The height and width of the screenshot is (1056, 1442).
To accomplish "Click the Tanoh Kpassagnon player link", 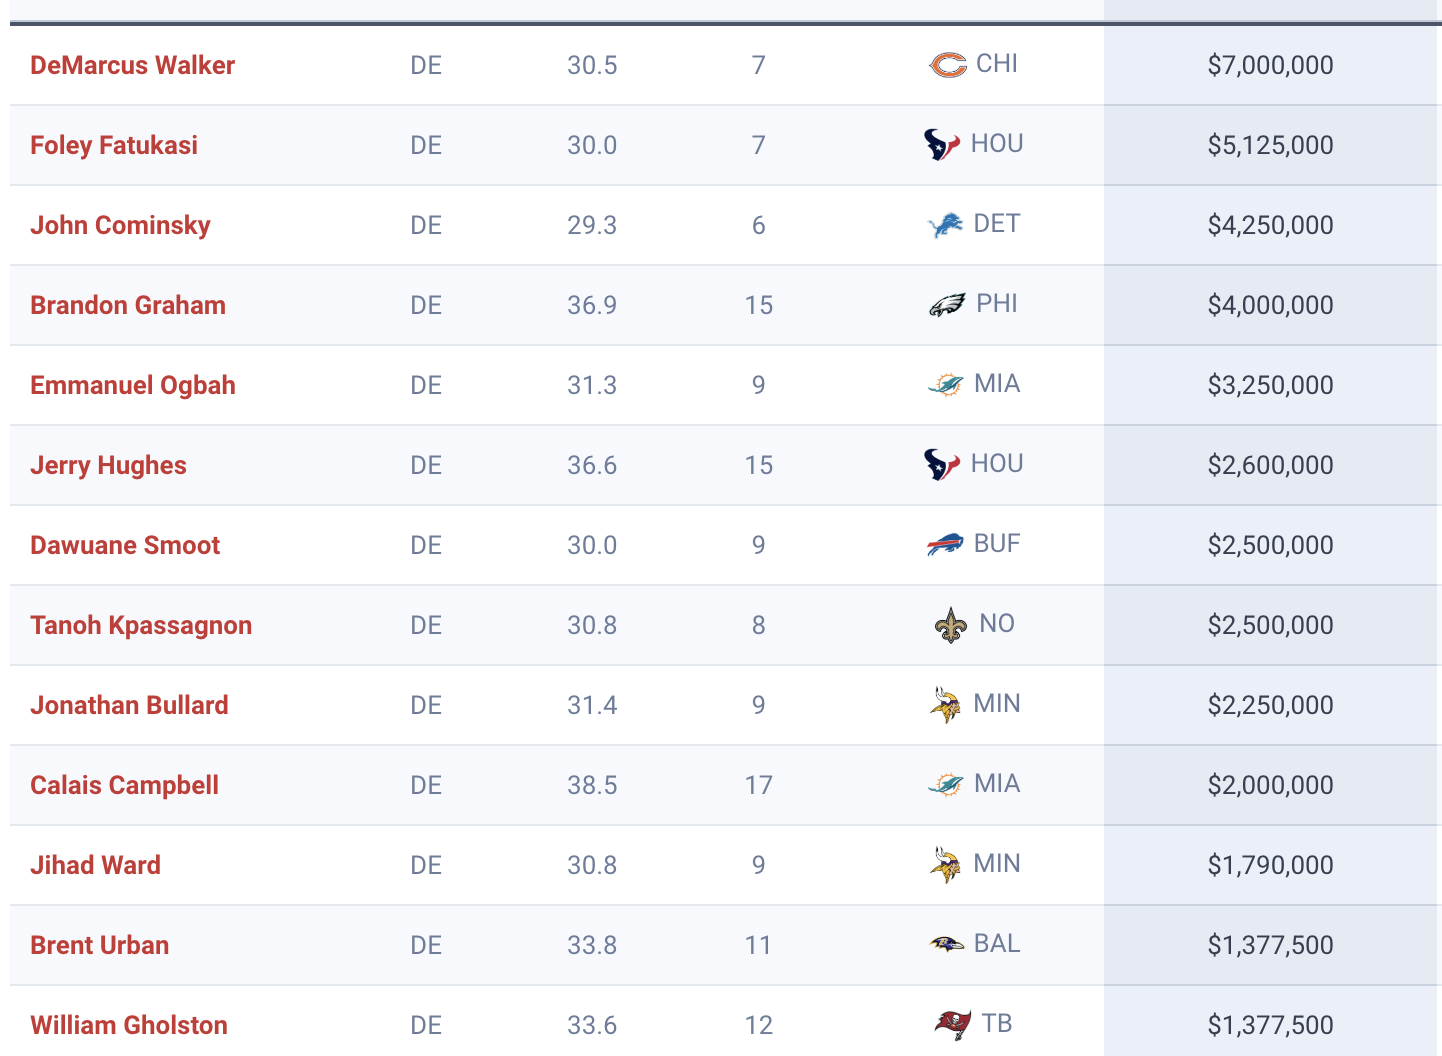I will 141,625.
